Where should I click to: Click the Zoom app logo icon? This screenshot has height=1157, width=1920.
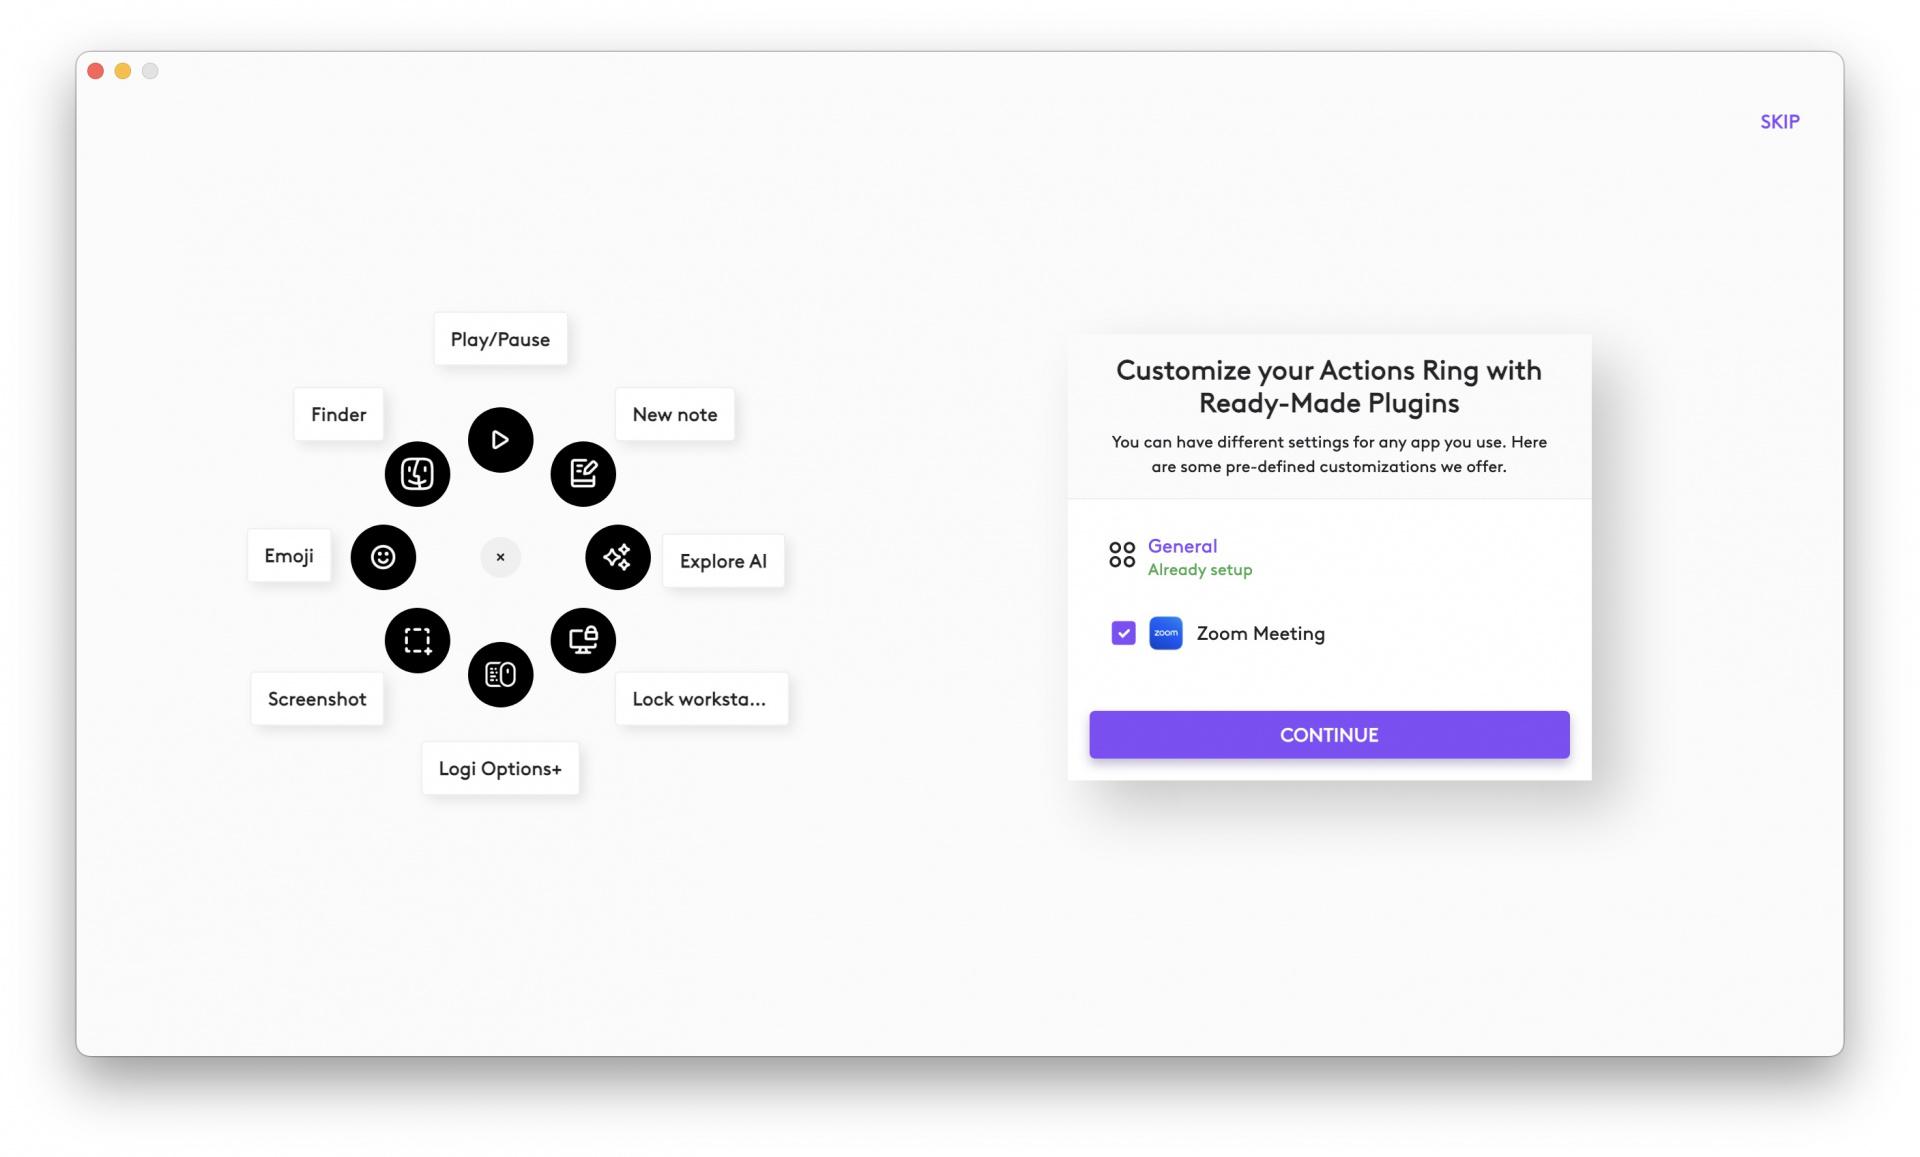tap(1165, 633)
